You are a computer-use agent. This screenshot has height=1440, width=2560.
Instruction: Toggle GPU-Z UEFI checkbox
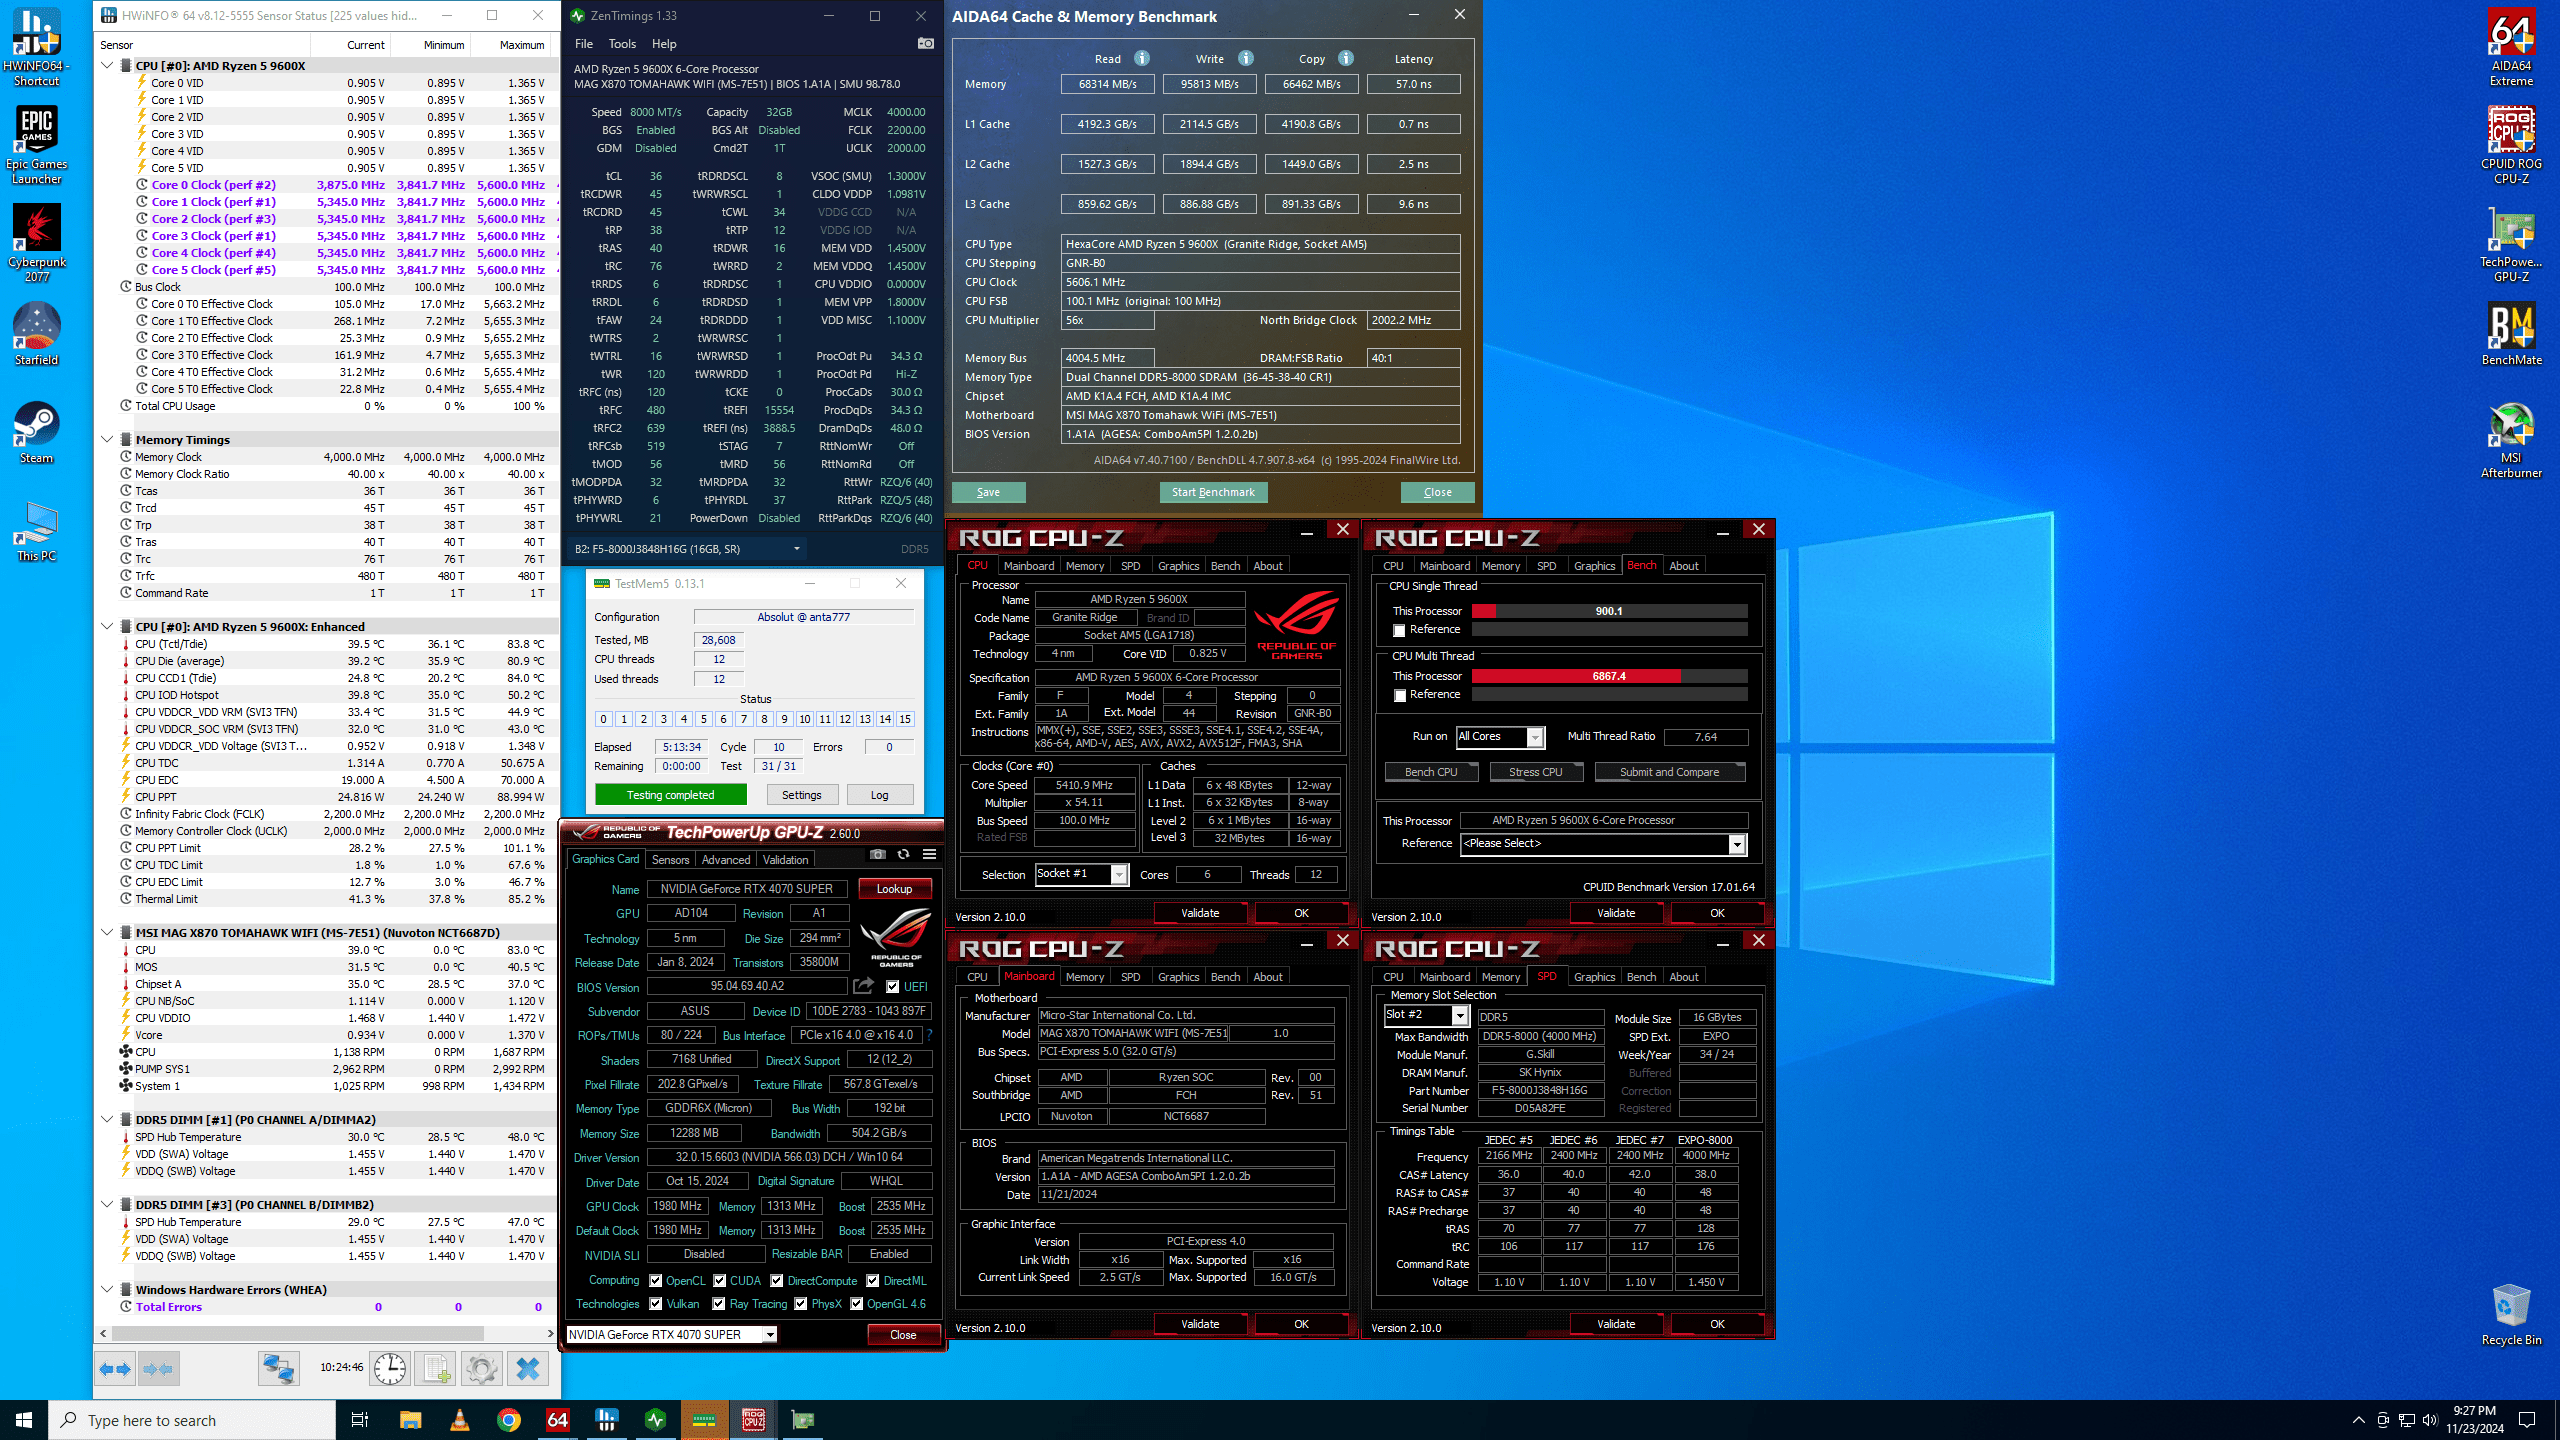(x=893, y=986)
